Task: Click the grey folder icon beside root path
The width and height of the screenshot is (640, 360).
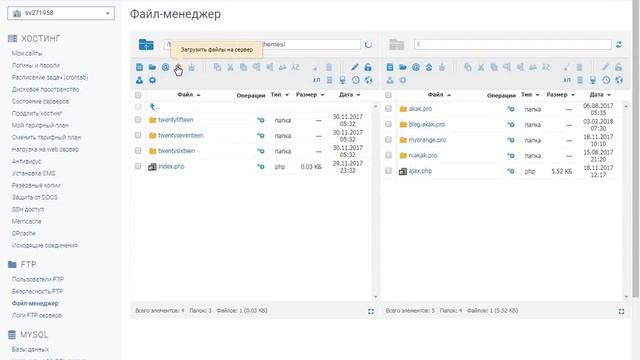Action: pyautogui.click(x=396, y=44)
